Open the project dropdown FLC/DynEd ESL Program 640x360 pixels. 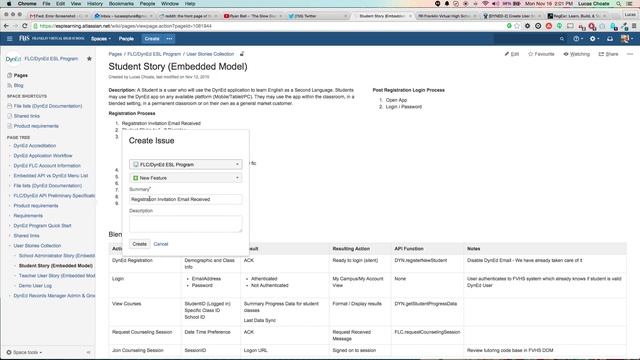(x=186, y=164)
